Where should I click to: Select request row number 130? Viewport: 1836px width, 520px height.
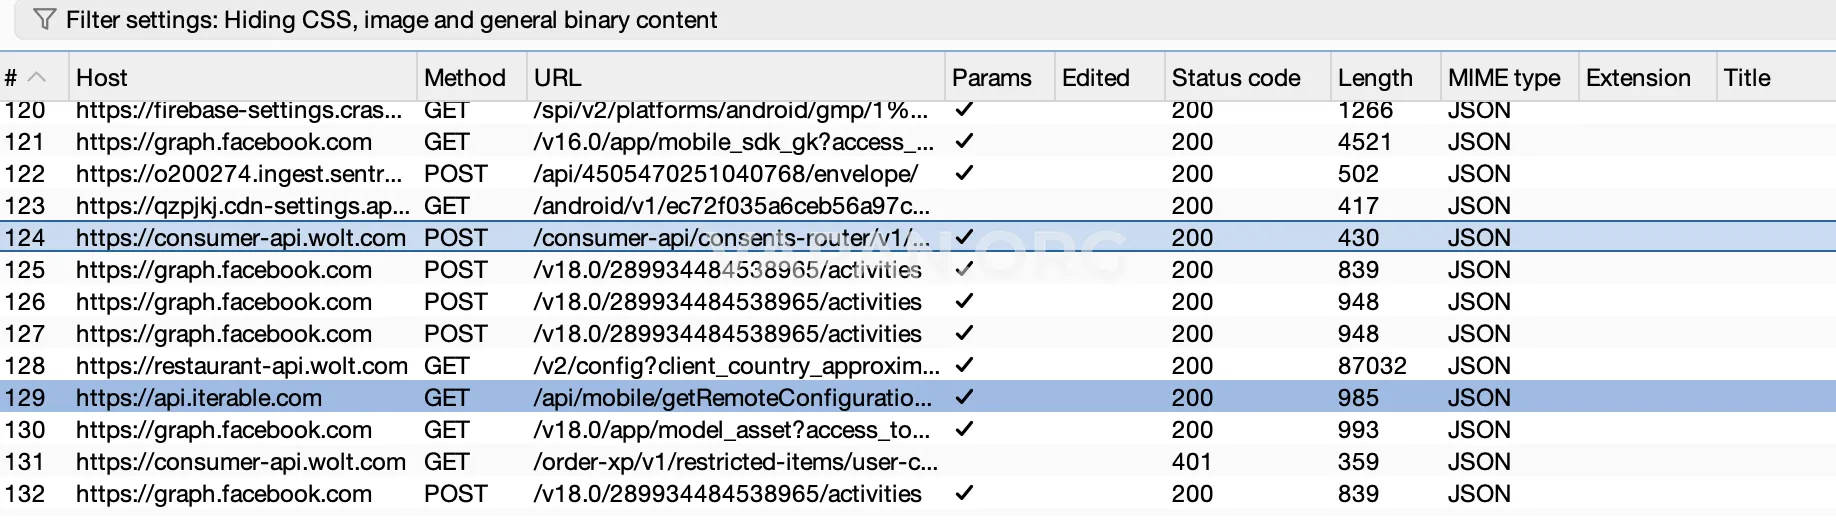tap(918, 430)
